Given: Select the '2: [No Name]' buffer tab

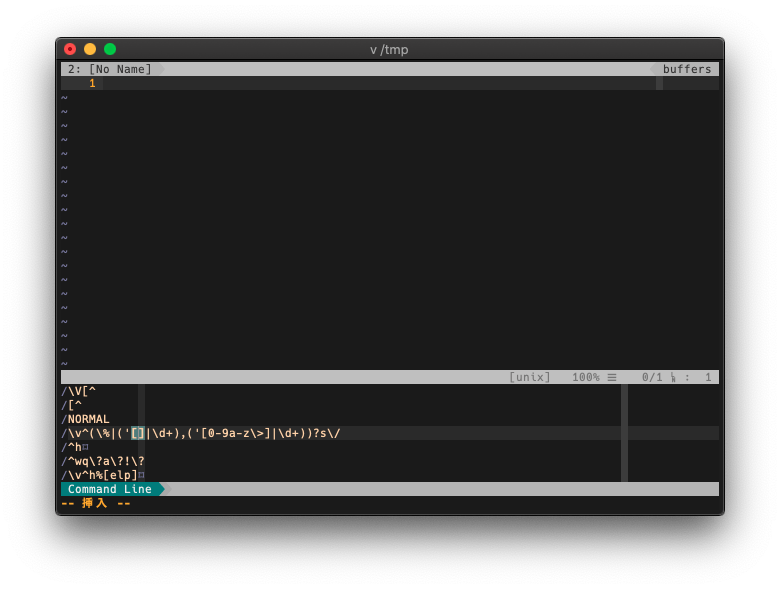Looking at the screenshot, I should click(x=110, y=69).
